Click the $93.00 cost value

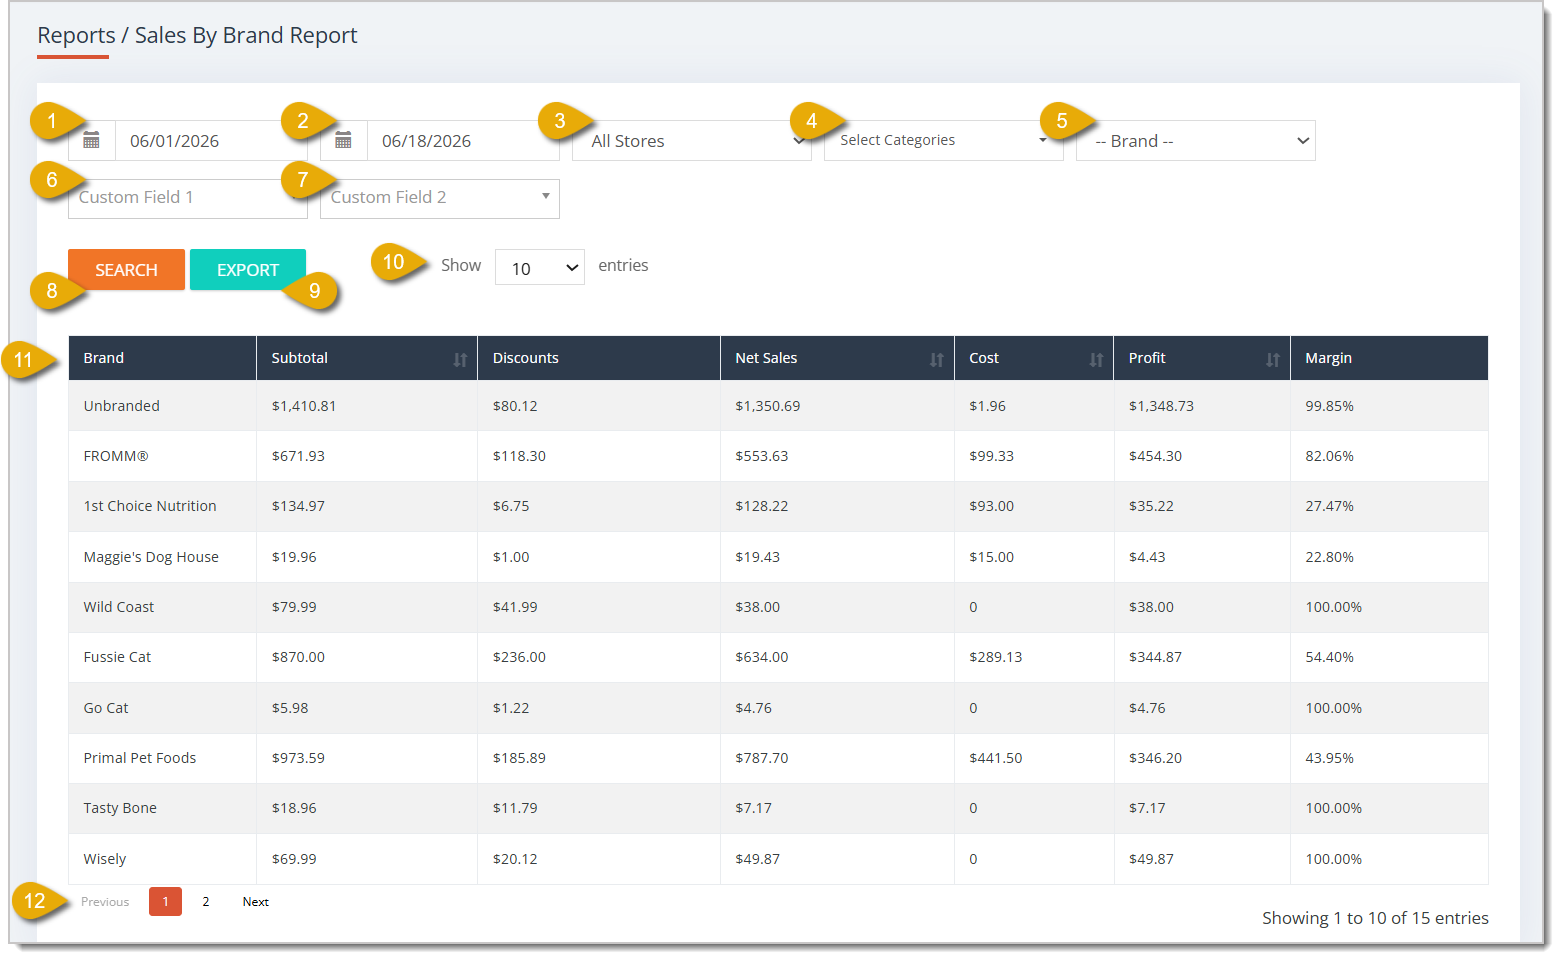pos(992,506)
